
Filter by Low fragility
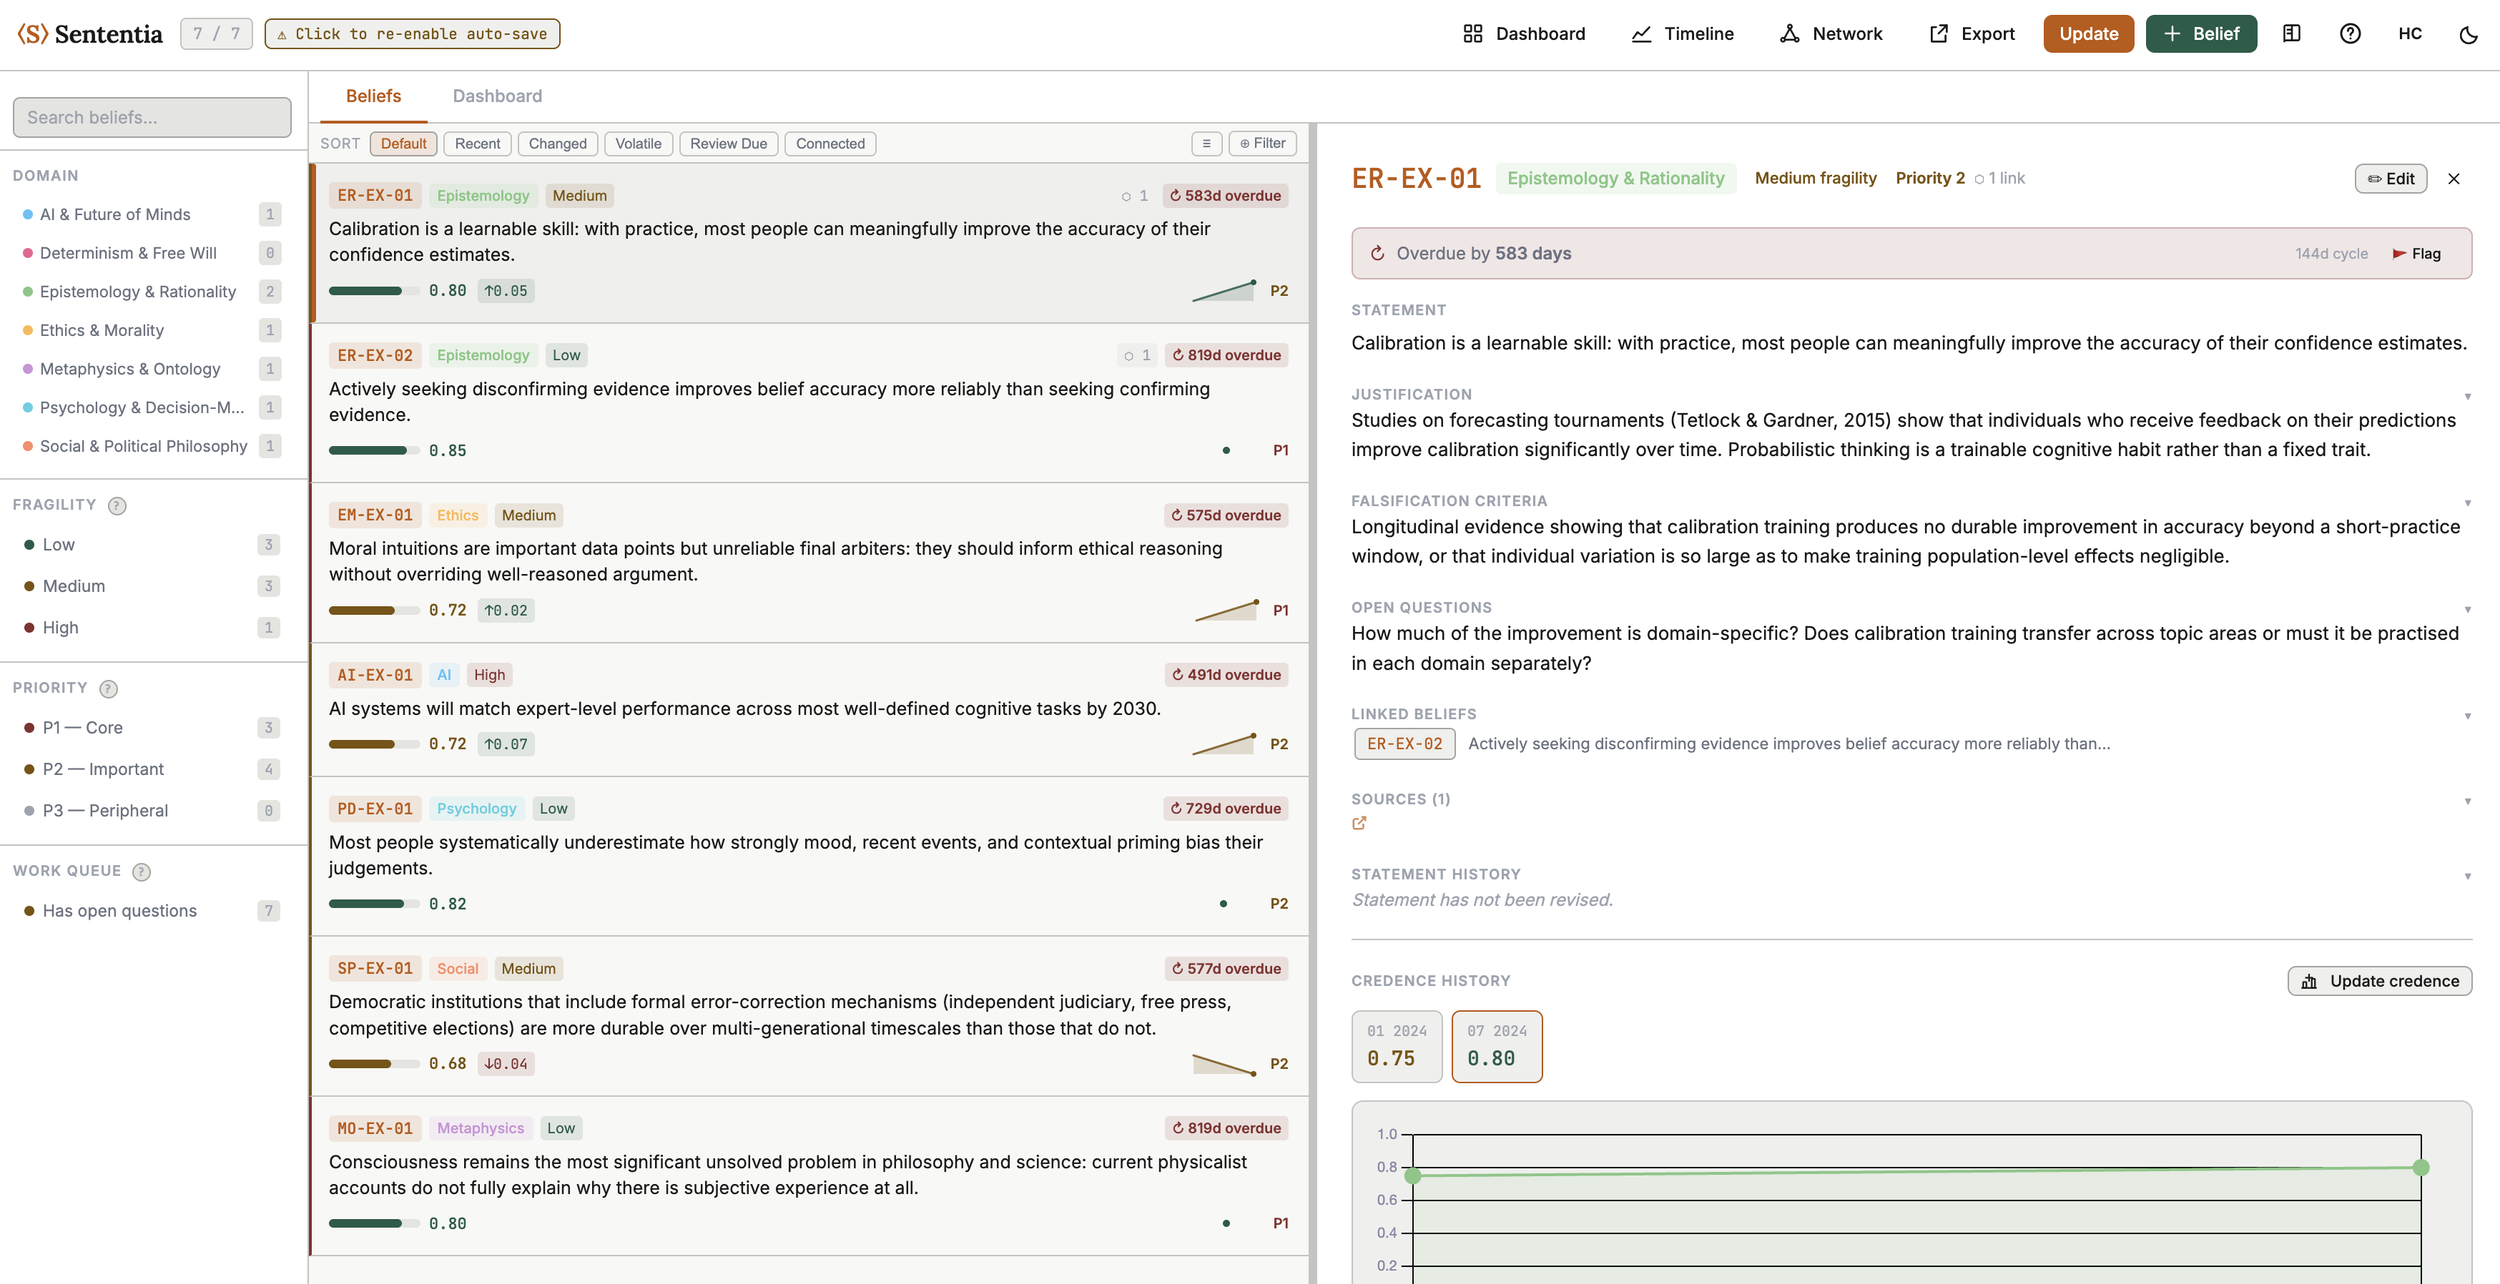[151, 545]
